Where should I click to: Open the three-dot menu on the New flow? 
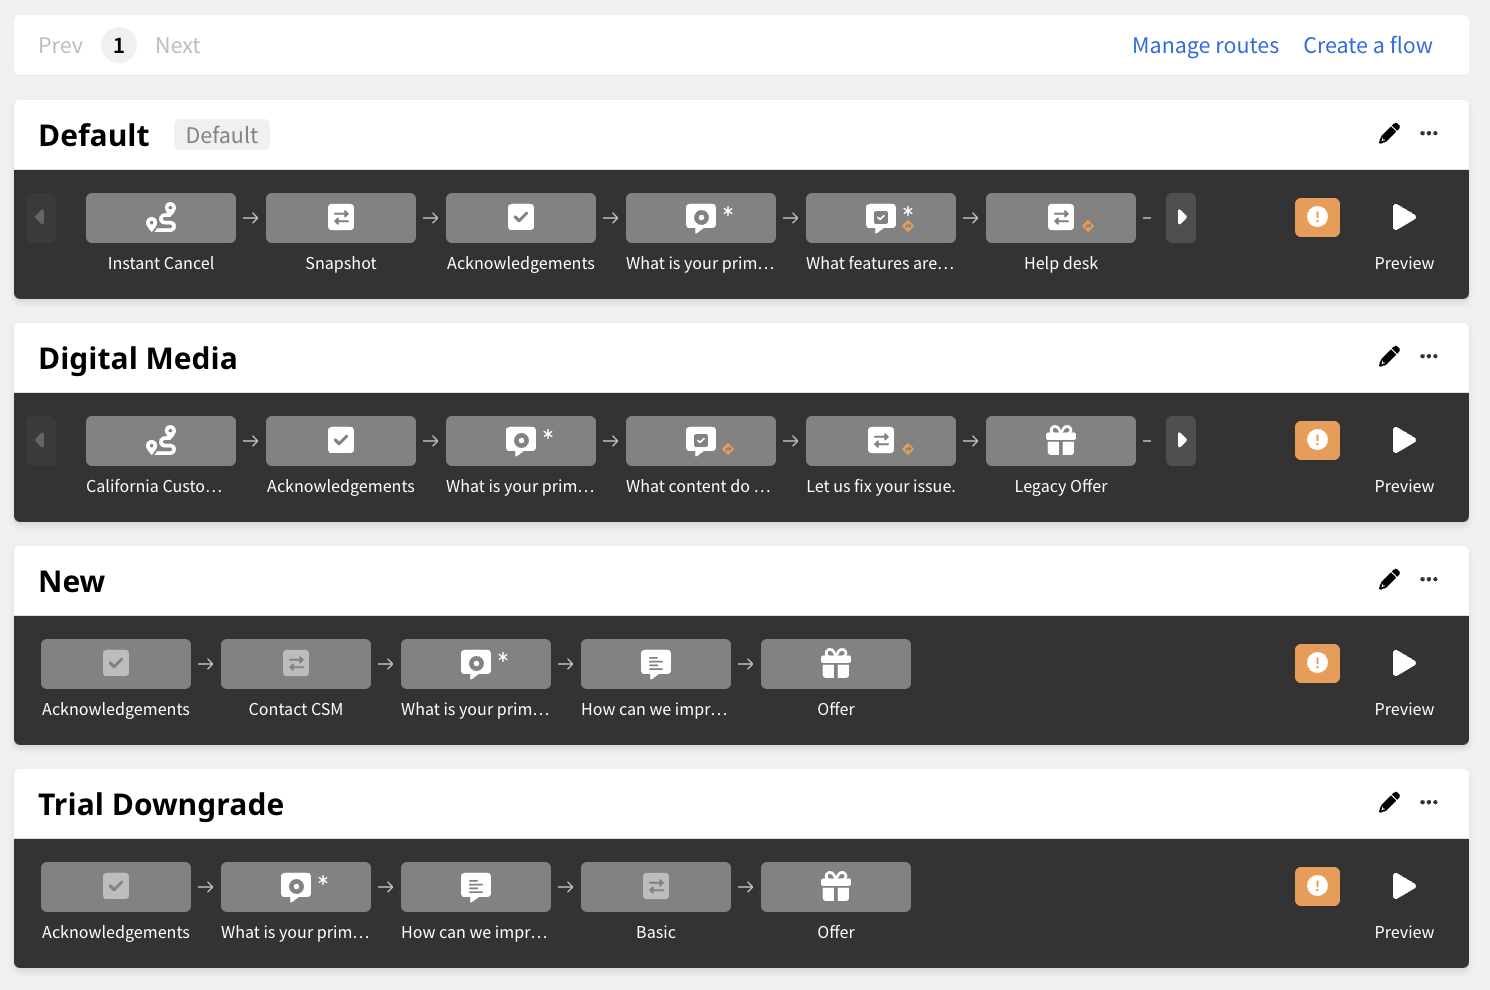(x=1428, y=579)
